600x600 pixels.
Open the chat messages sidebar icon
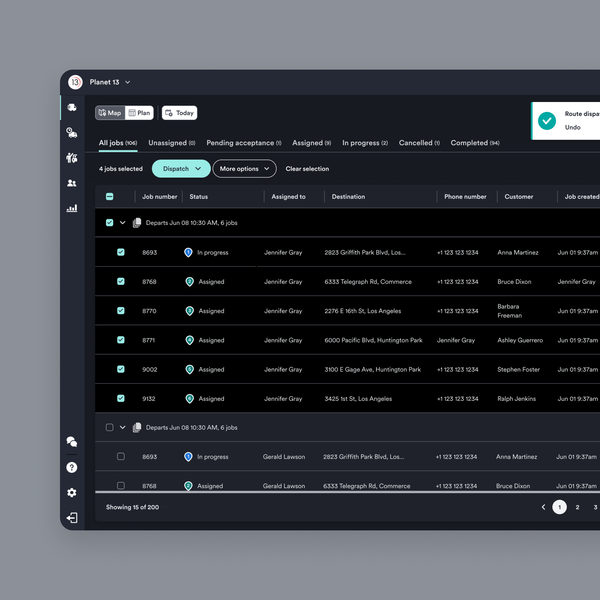pyautogui.click(x=72, y=441)
